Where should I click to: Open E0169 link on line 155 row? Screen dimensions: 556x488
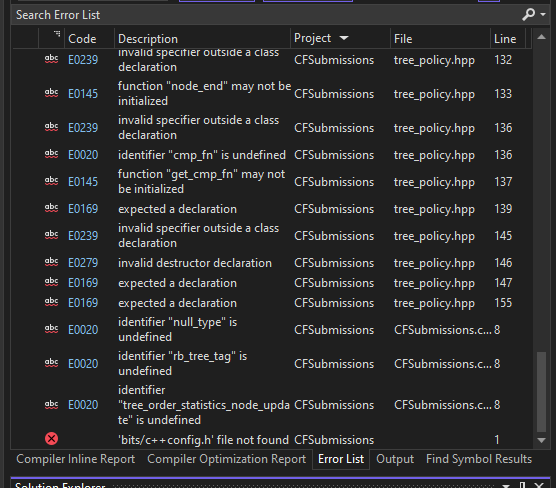(83, 303)
